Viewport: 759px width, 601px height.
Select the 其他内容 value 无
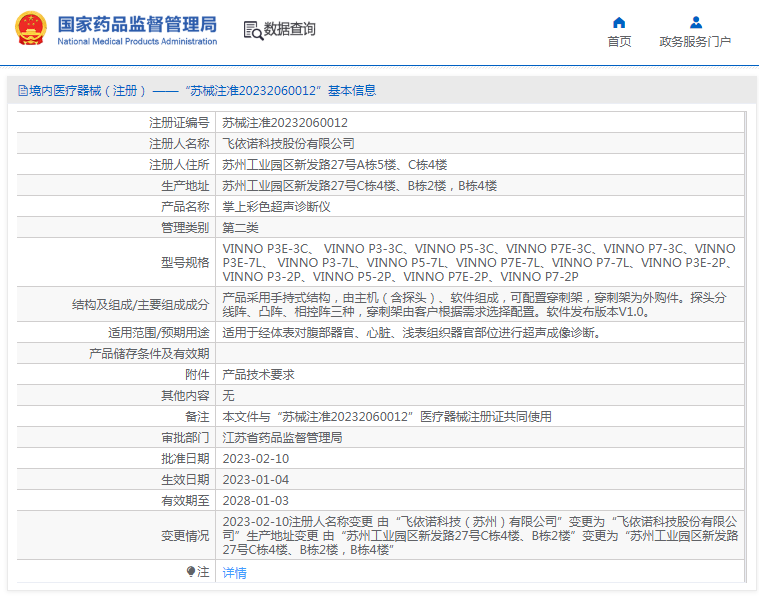coord(228,395)
